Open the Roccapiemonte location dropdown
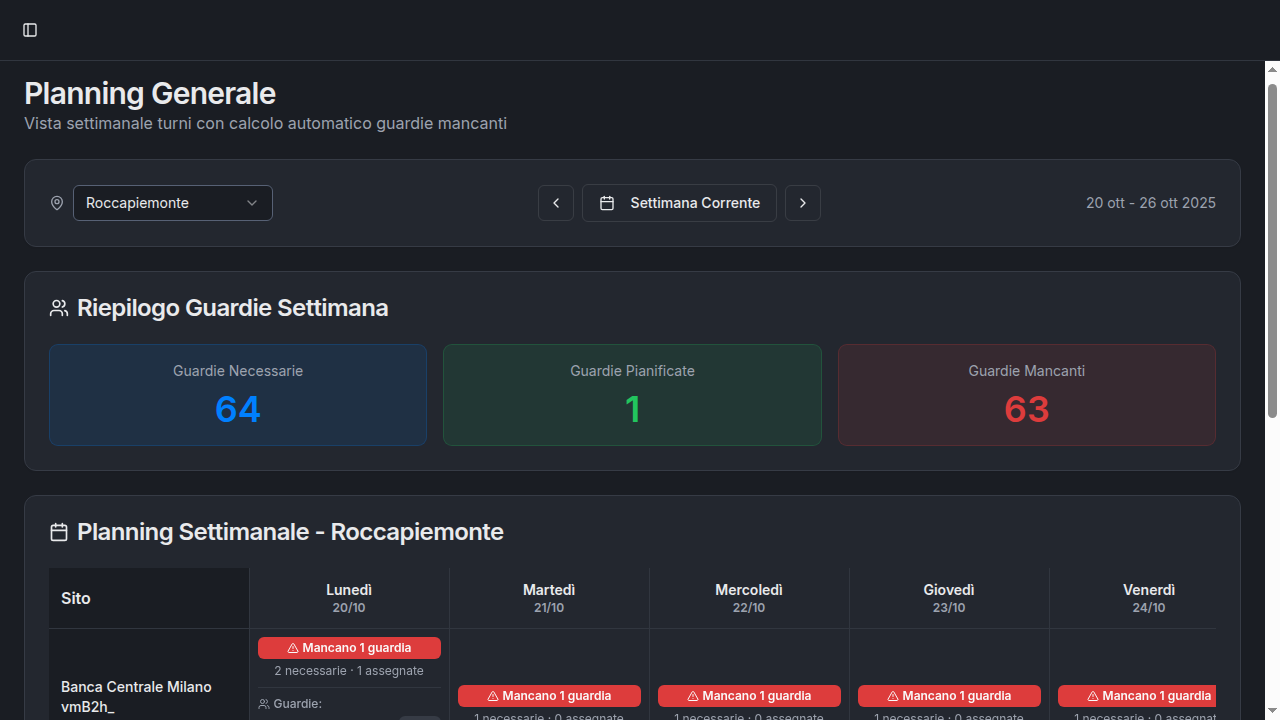 pyautogui.click(x=173, y=203)
